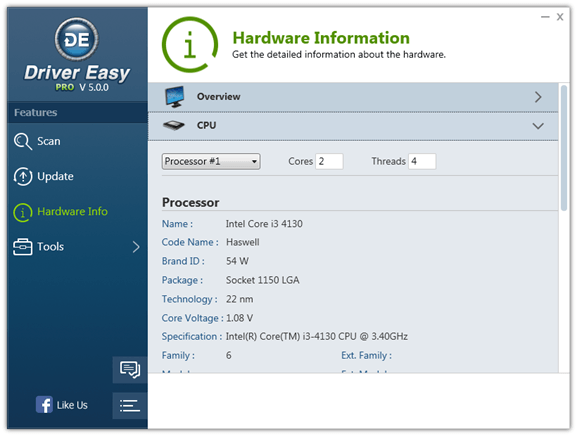Expand the Tools submenu chevron
577x436 pixels.
tap(136, 247)
